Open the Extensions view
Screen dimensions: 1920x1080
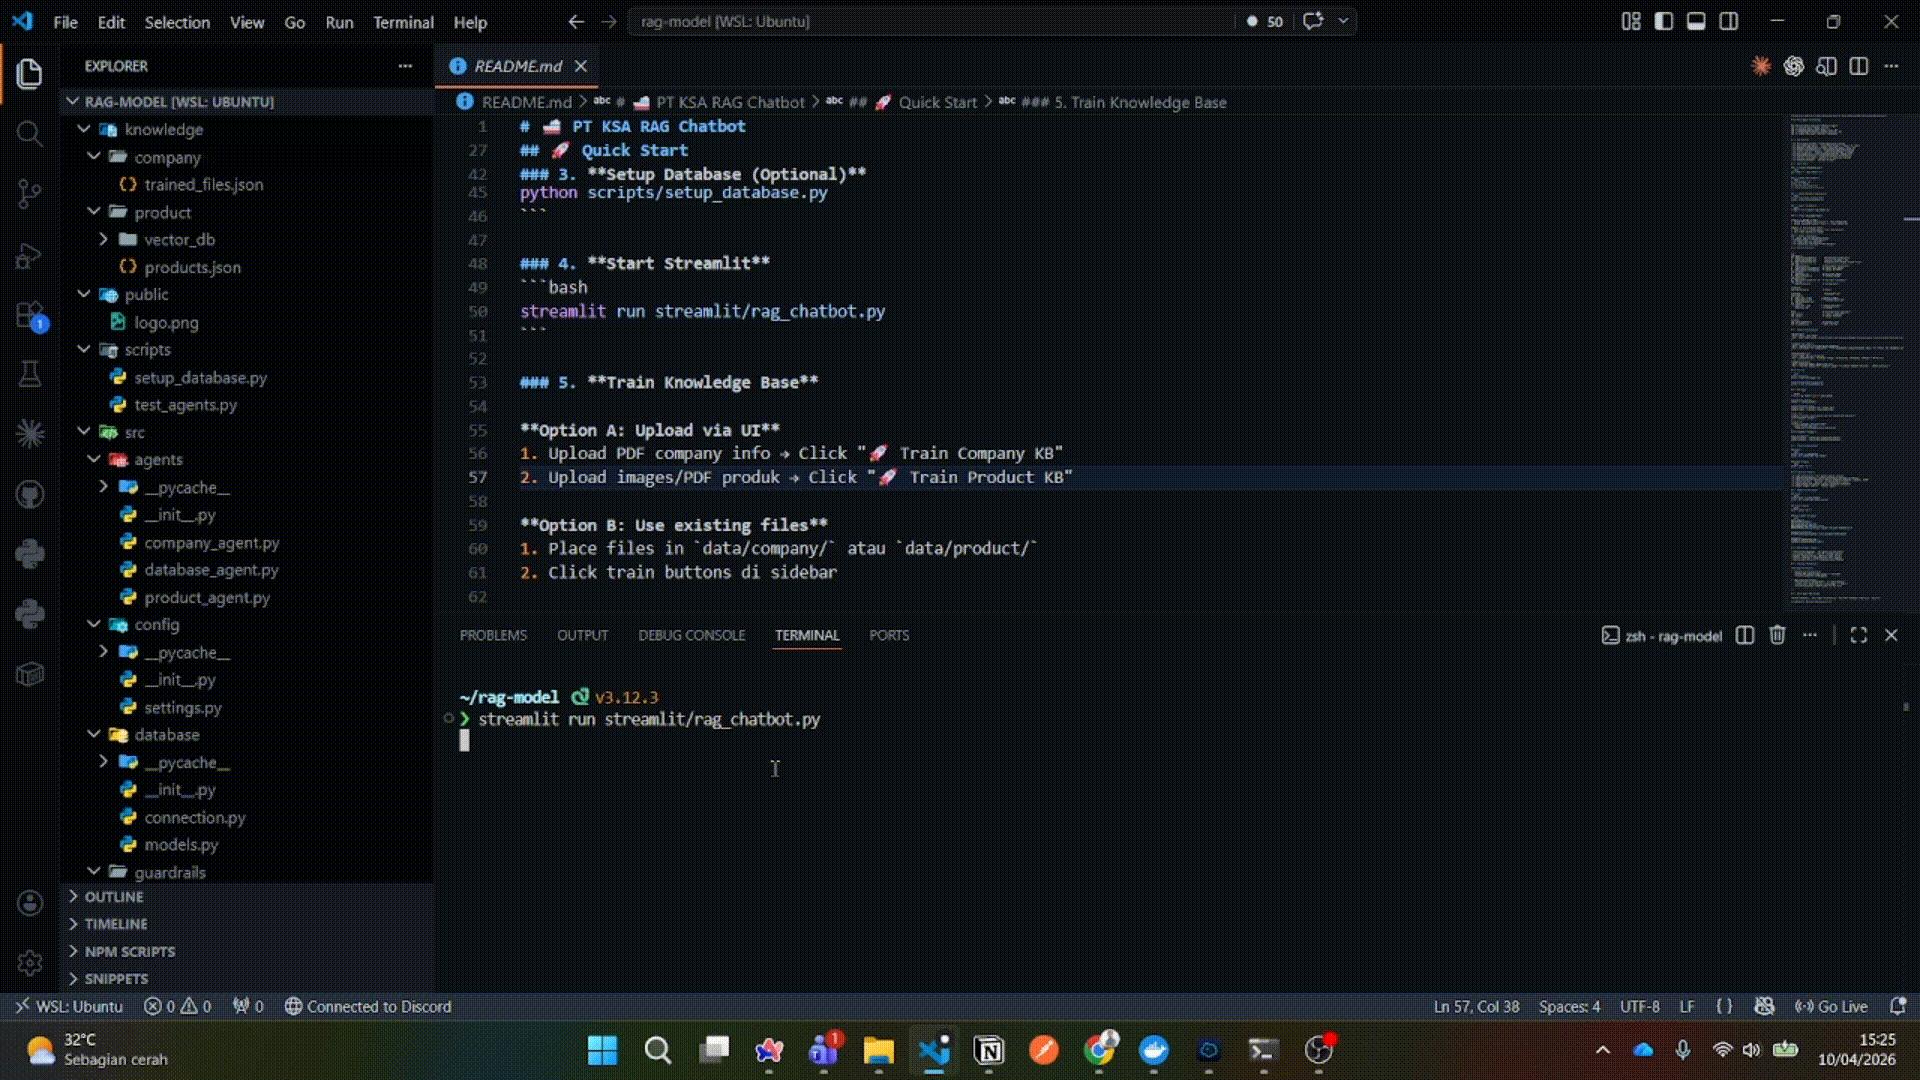(30, 316)
